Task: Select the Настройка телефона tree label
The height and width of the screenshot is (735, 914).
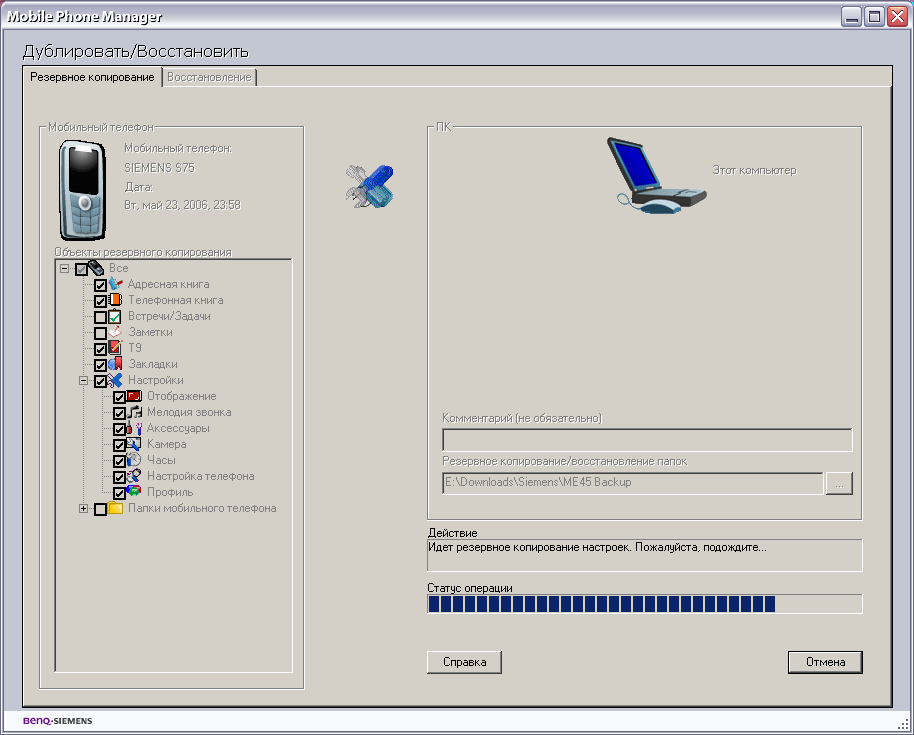Action: click(x=201, y=476)
